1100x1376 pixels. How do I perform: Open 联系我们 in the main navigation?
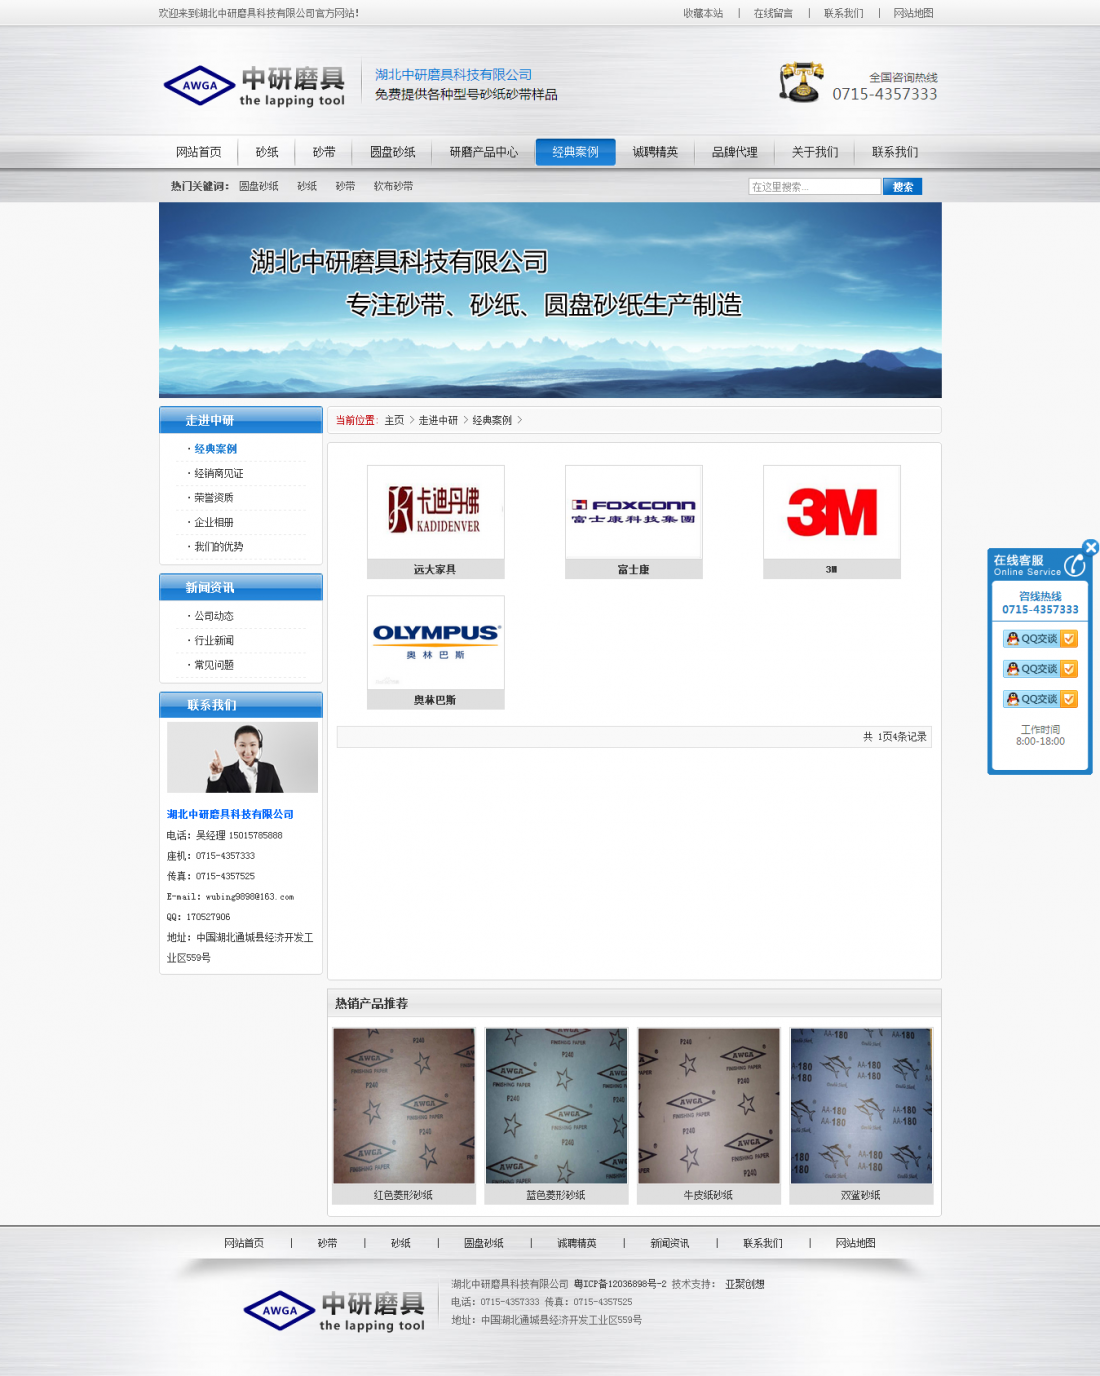[895, 152]
